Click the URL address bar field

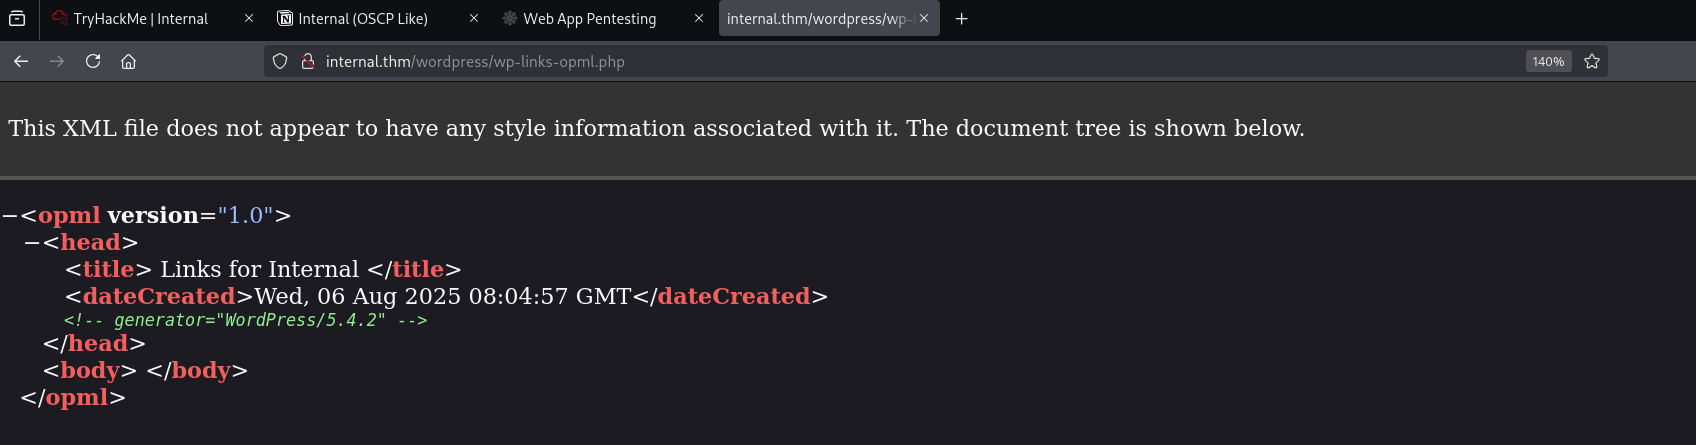[x=900, y=61]
